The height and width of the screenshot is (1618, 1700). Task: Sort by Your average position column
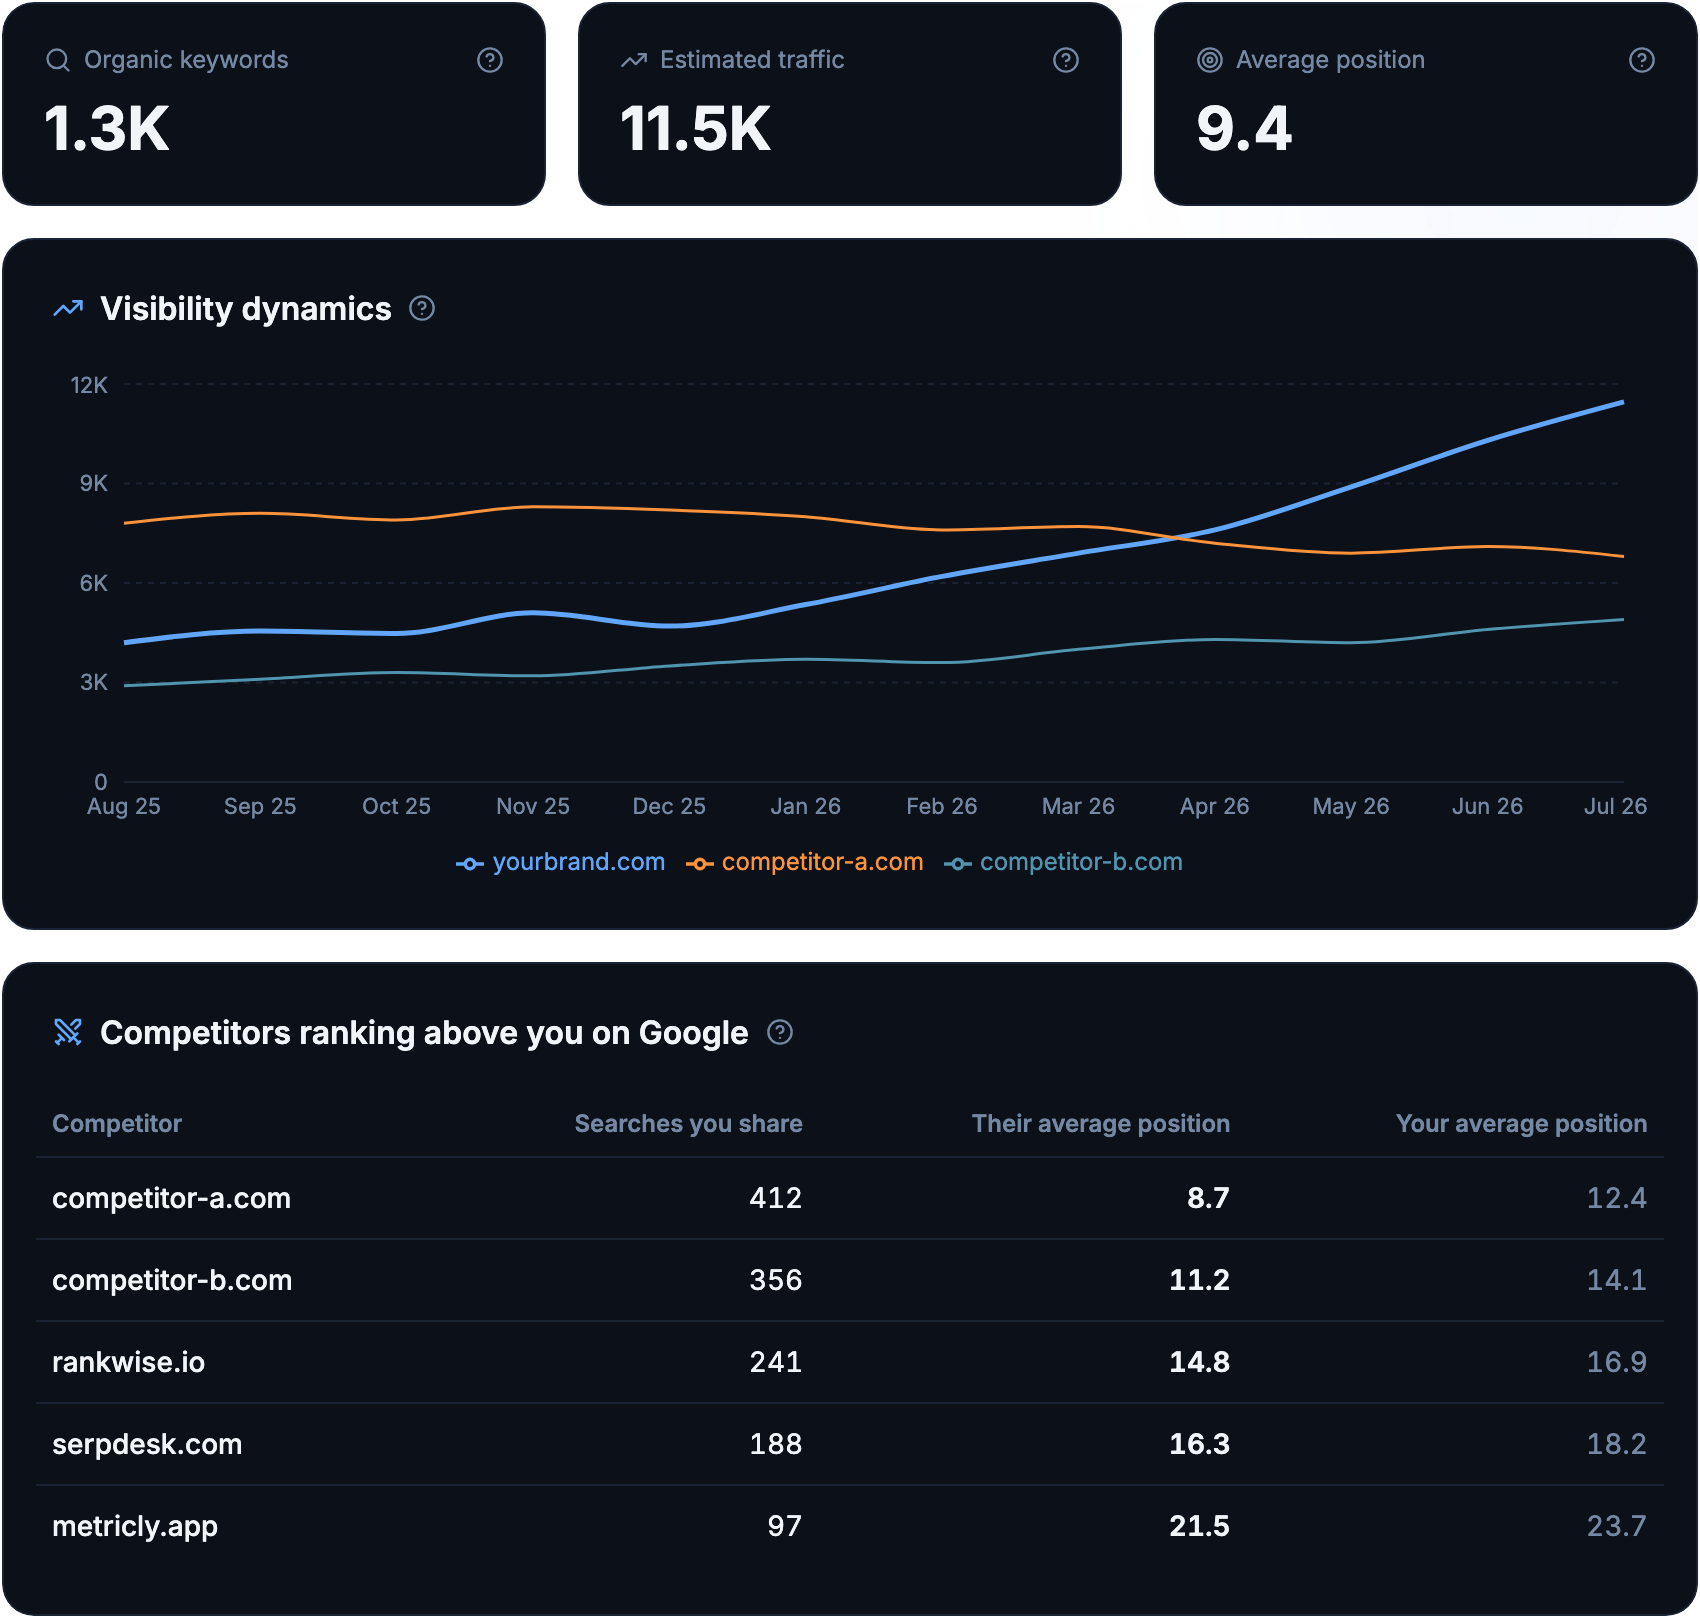[1521, 1123]
